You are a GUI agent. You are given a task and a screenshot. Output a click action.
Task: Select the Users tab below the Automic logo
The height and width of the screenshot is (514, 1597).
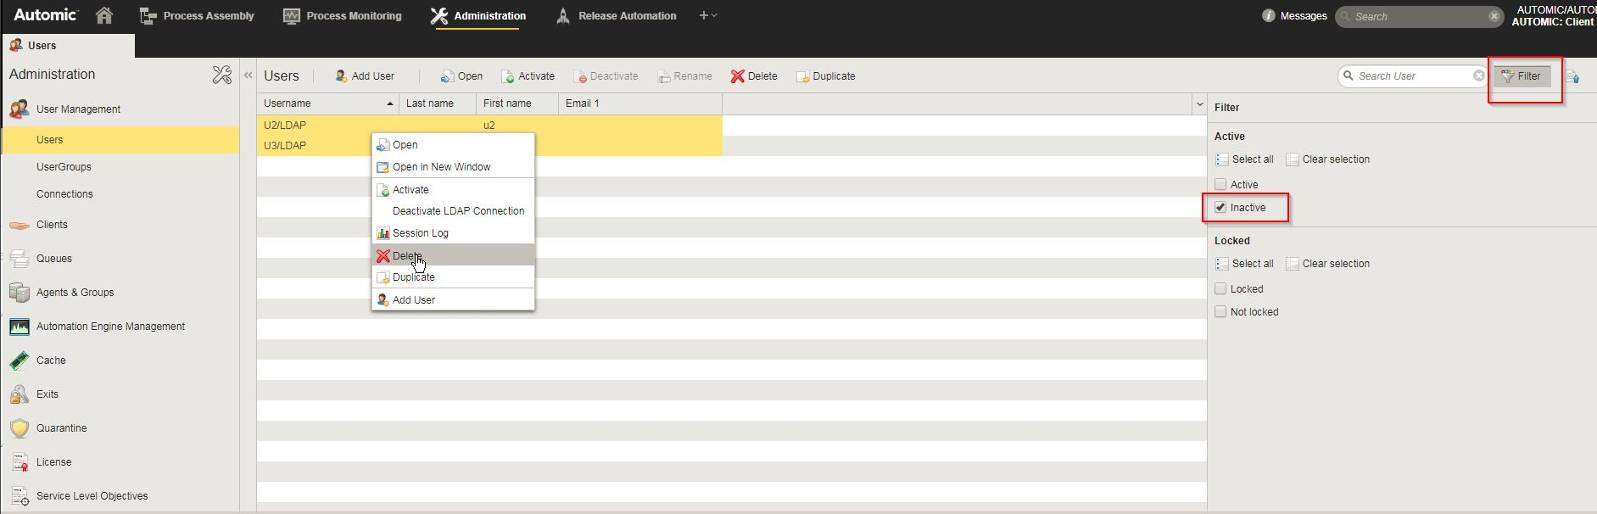pyautogui.click(x=67, y=45)
